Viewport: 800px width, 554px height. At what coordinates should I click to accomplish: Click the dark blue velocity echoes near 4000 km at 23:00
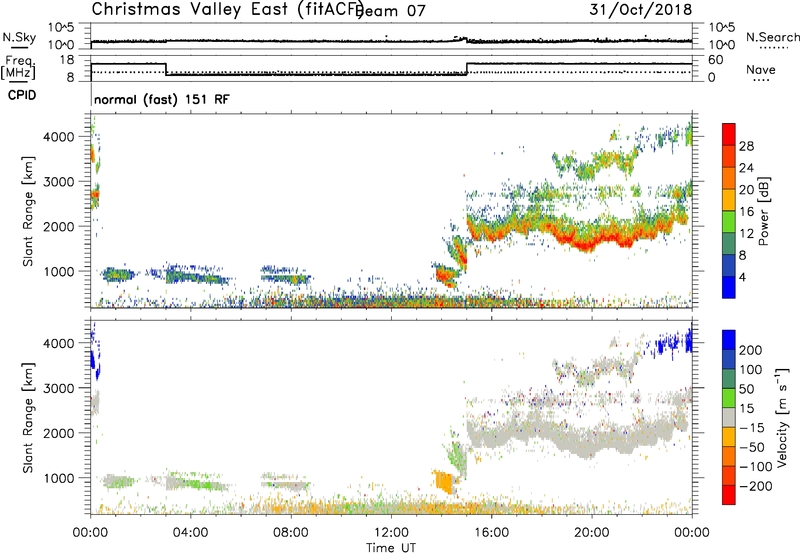pyautogui.click(x=666, y=344)
